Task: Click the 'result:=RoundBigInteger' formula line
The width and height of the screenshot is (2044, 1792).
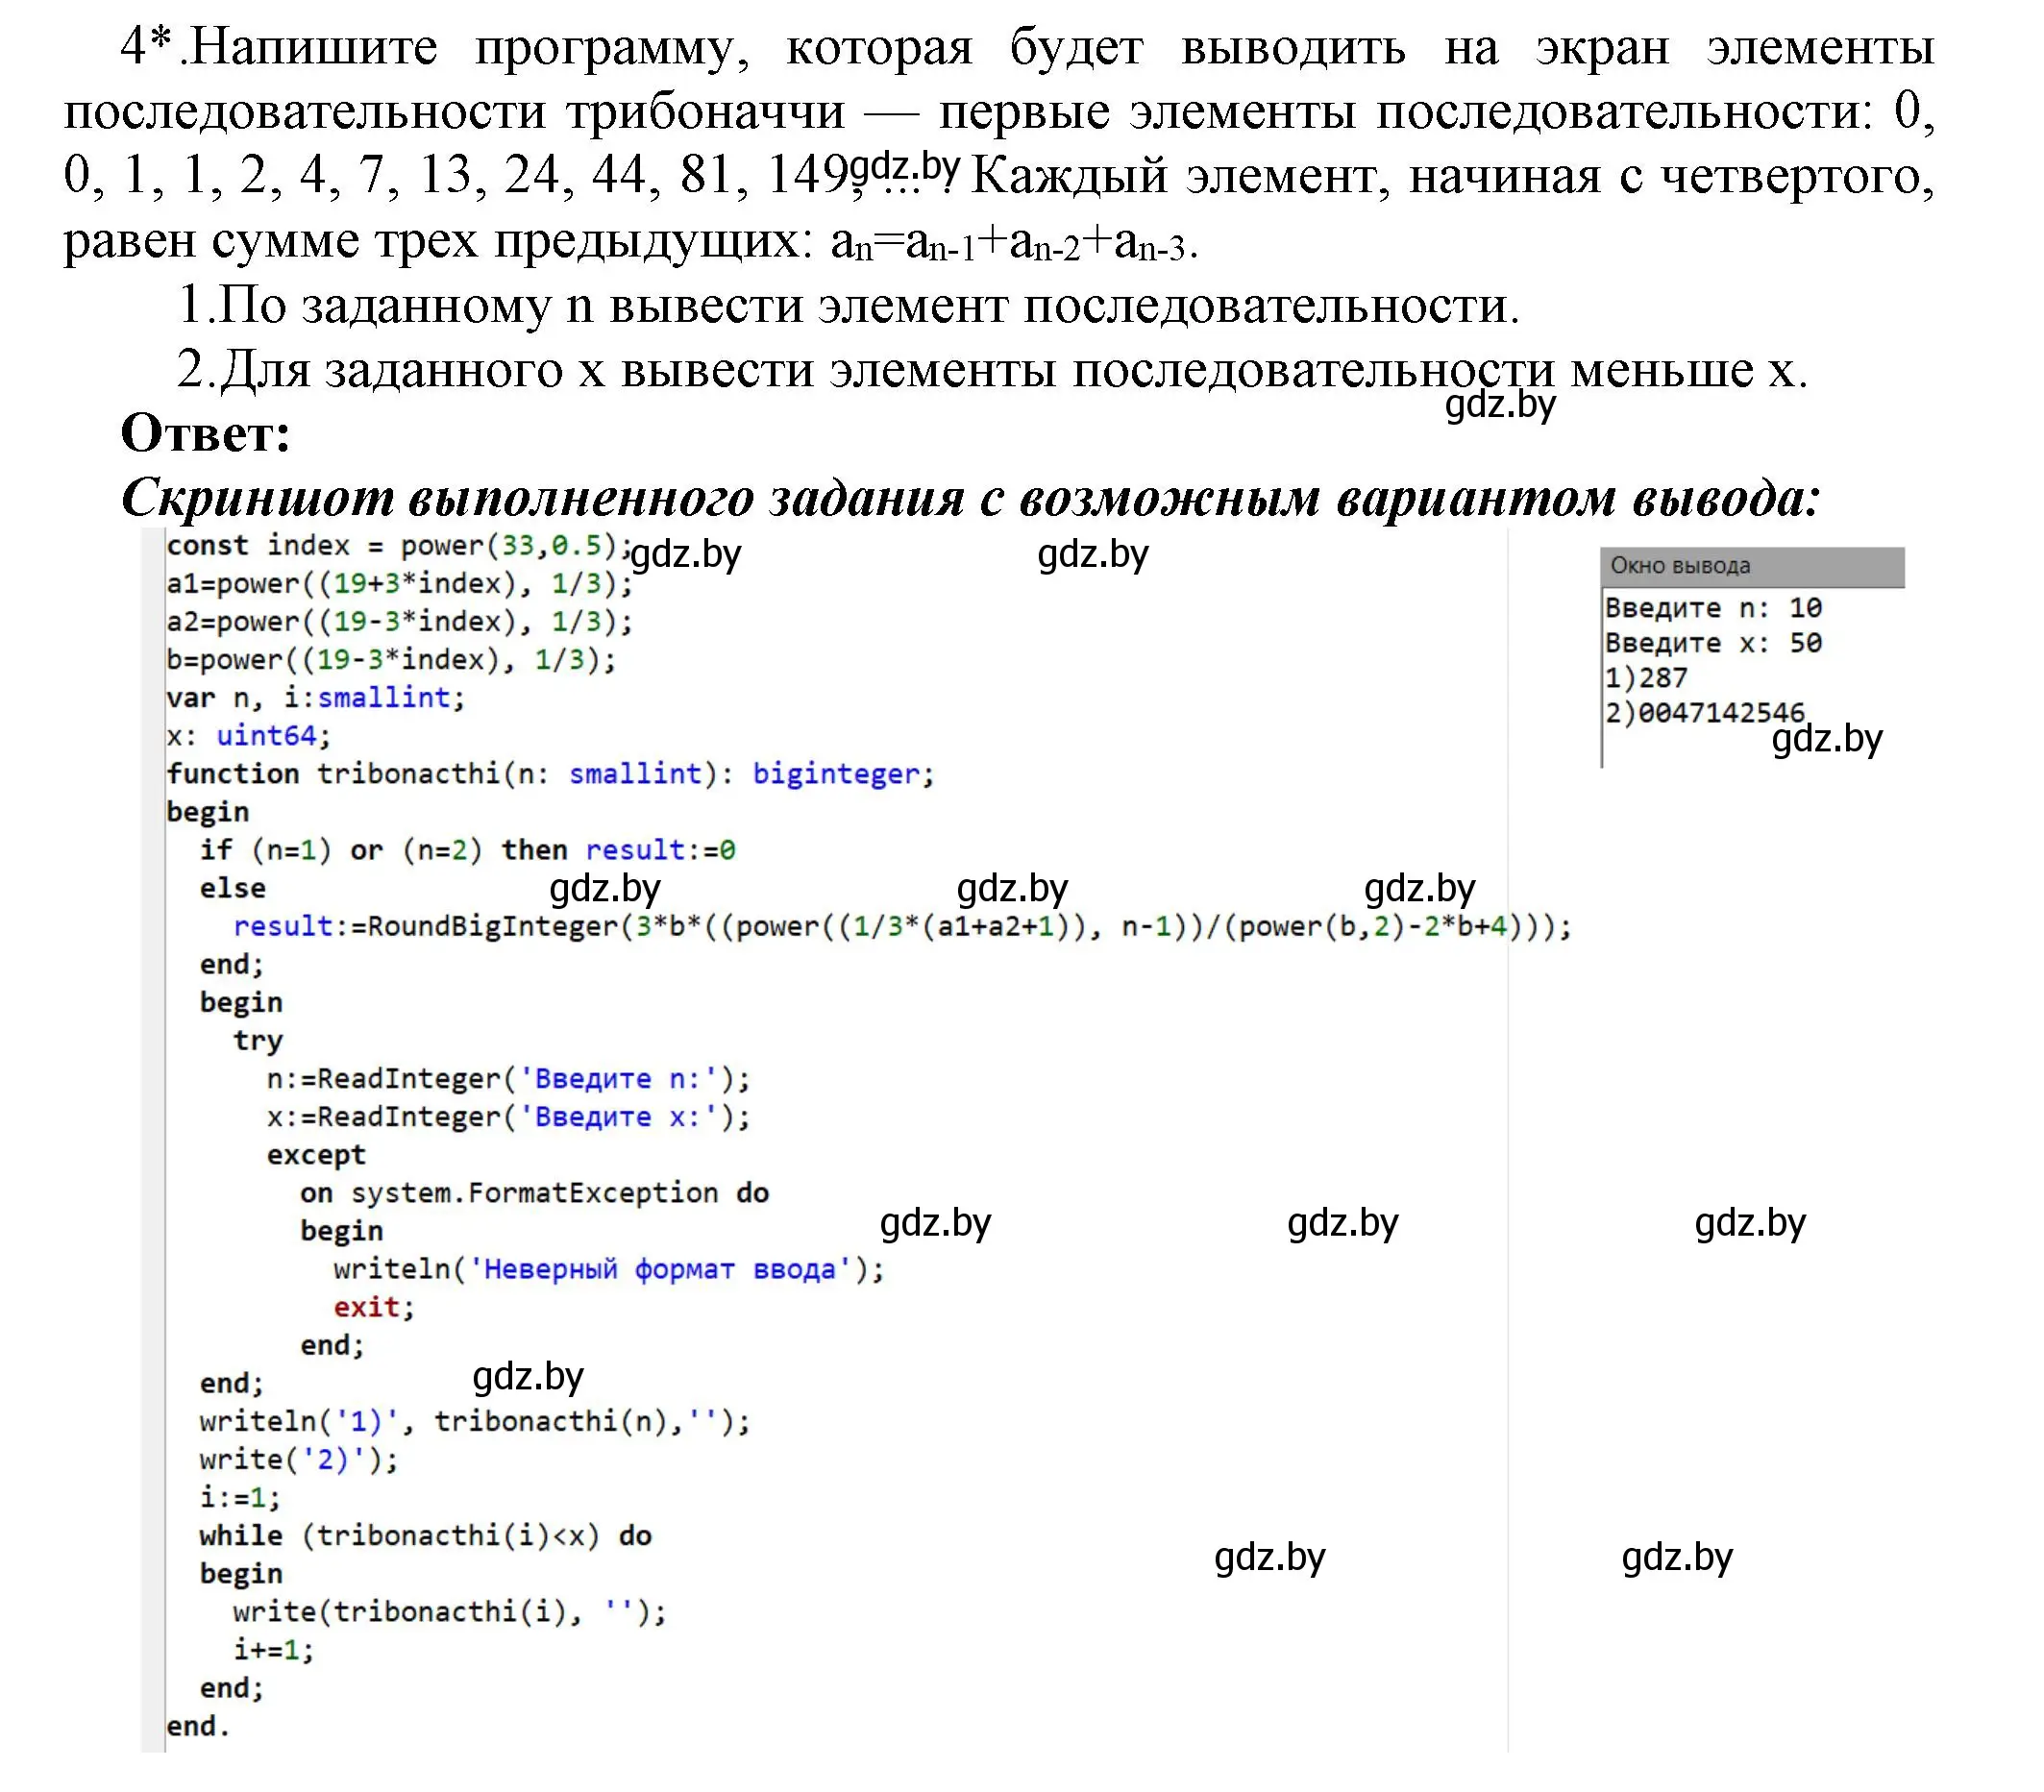Action: [902, 927]
